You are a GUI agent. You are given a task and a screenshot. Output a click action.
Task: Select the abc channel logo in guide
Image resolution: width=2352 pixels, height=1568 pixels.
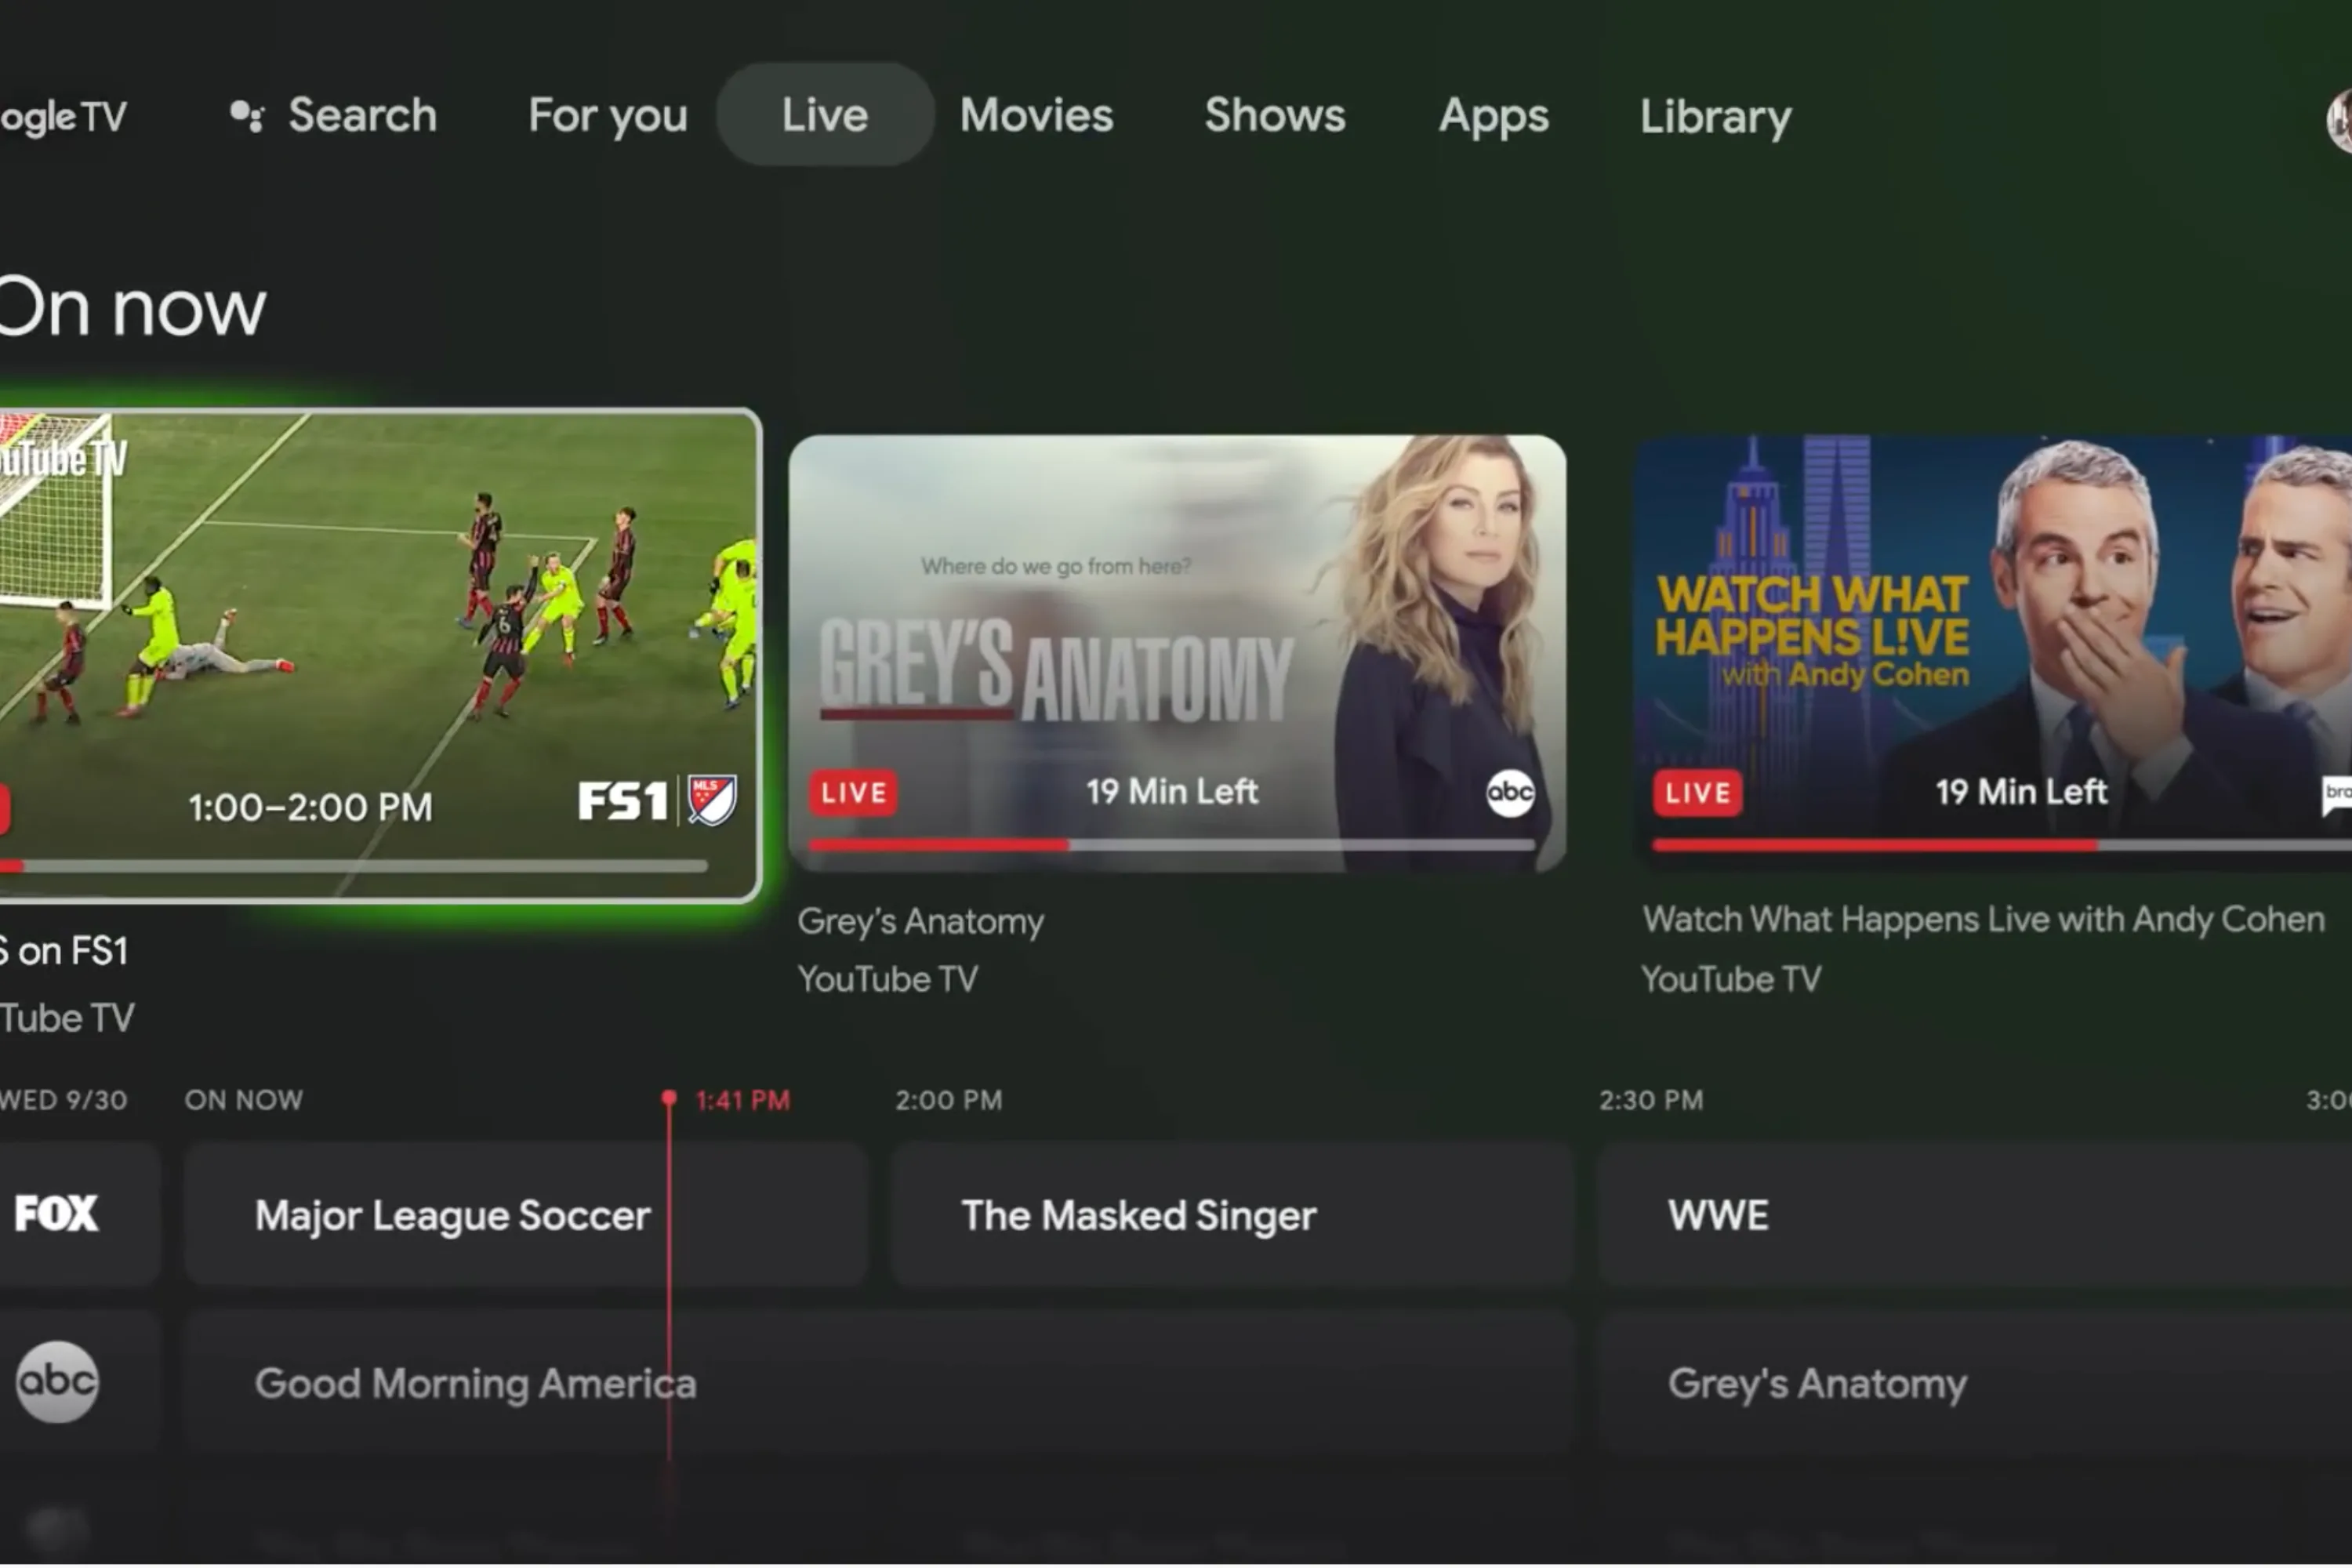click(x=57, y=1381)
